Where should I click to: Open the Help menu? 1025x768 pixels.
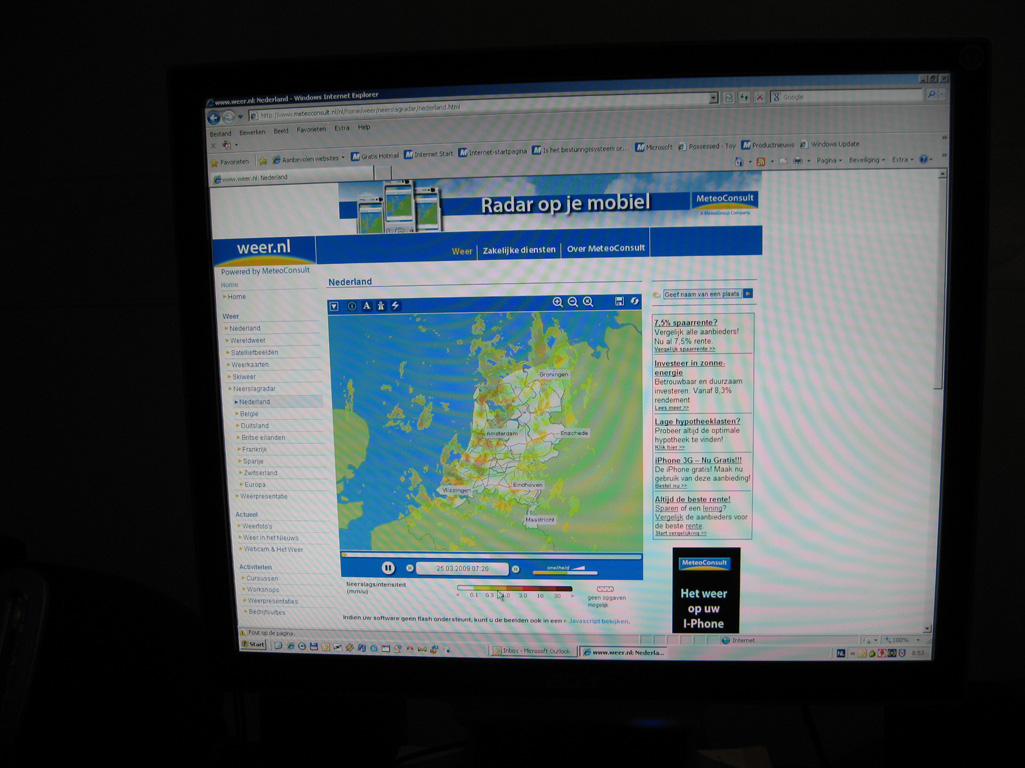364,127
